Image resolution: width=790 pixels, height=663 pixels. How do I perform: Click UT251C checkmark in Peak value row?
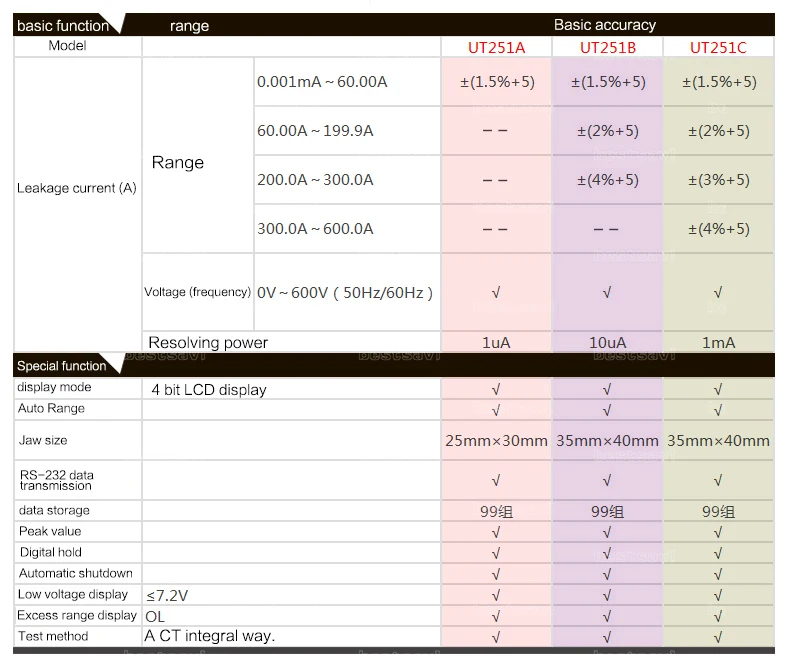(718, 533)
